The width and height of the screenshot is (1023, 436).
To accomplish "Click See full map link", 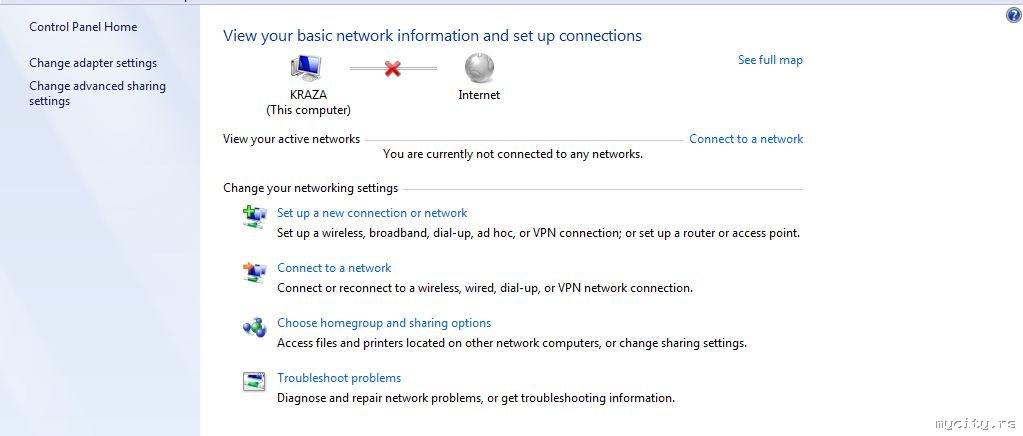I will [x=770, y=60].
